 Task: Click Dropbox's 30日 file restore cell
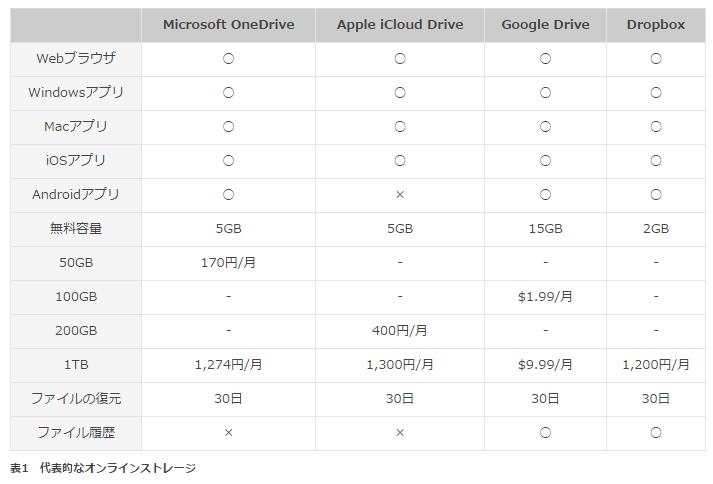point(656,399)
